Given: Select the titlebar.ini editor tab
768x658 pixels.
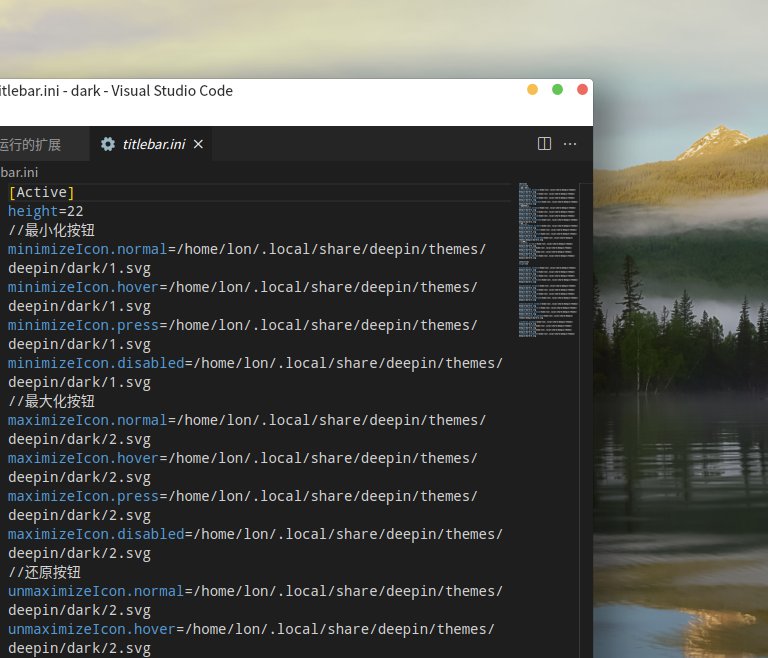Looking at the screenshot, I should tap(151, 144).
